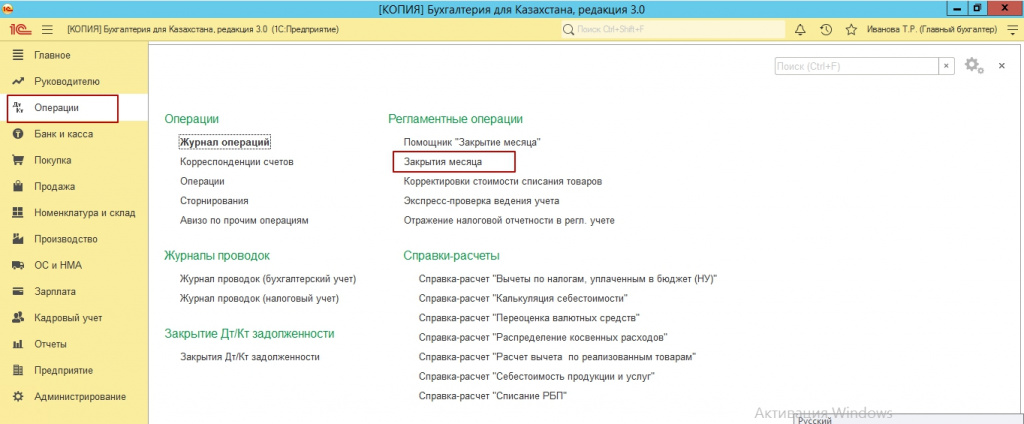1024x424 pixels.
Task: Focus the global search field Ctrl+Shift+F
Action: (x=673, y=30)
